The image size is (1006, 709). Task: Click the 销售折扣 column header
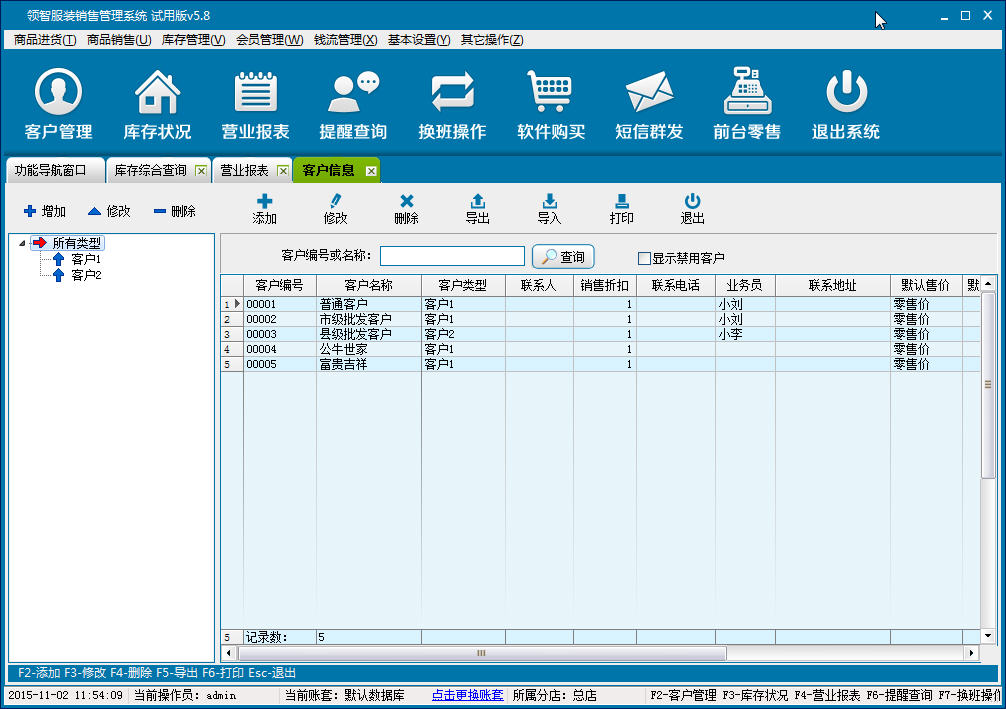click(604, 286)
